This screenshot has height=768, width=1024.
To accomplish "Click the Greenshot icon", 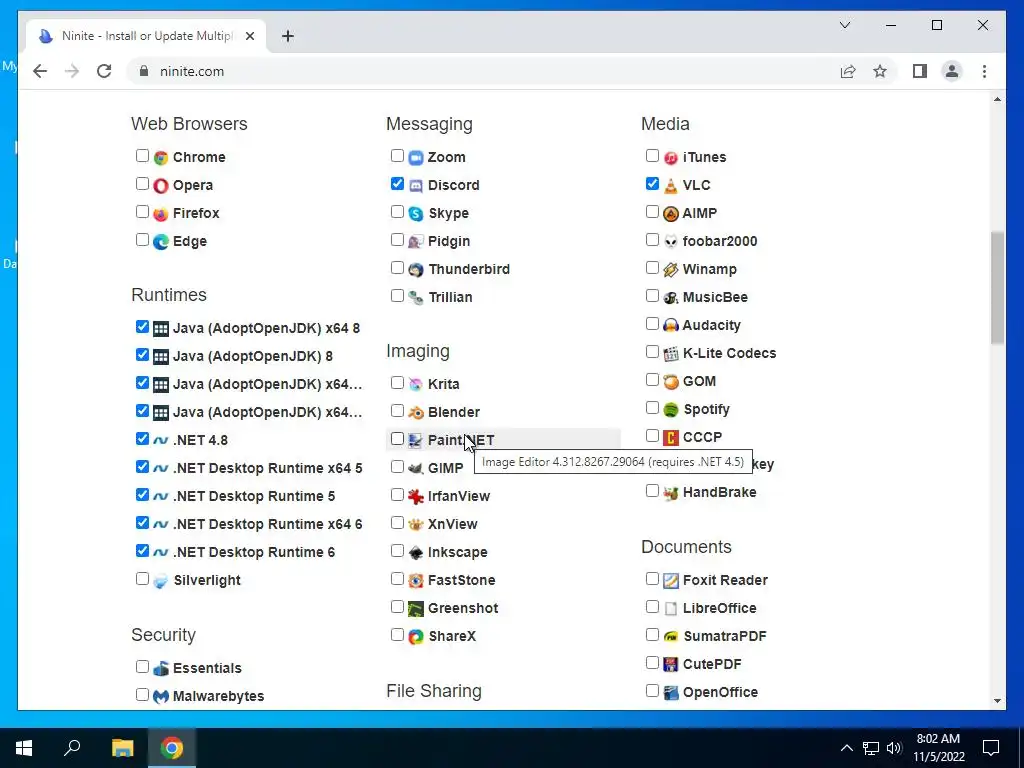I will click(x=416, y=609).
